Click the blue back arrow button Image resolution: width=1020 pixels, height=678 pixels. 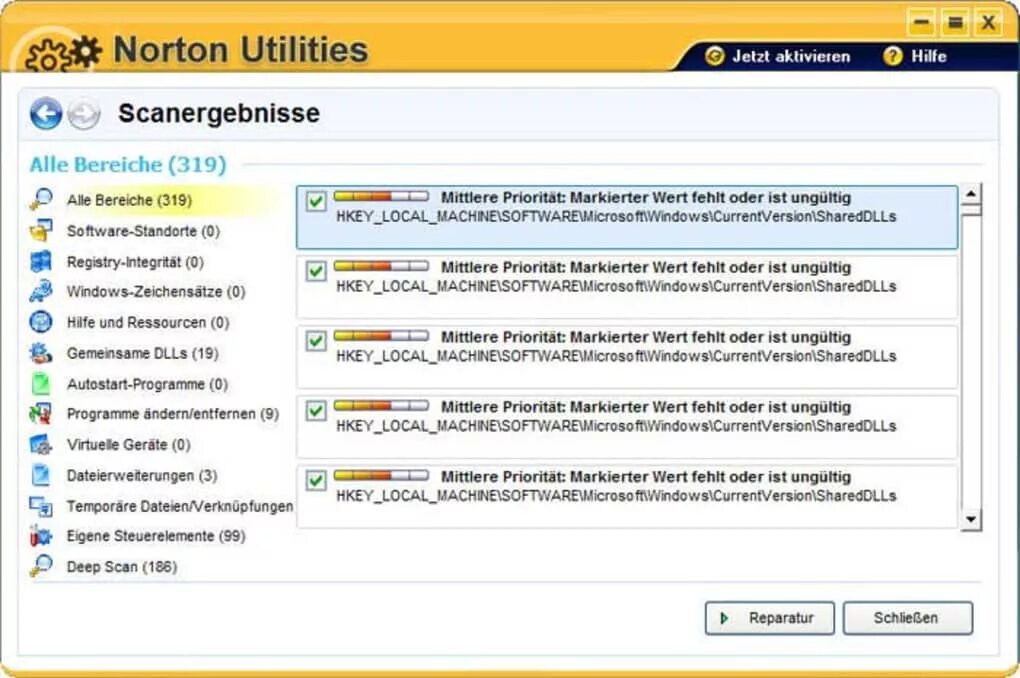tap(46, 114)
